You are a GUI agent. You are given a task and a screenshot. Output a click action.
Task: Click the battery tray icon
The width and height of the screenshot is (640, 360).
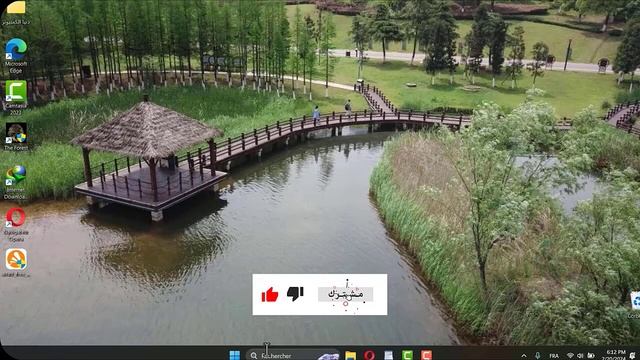(591, 356)
